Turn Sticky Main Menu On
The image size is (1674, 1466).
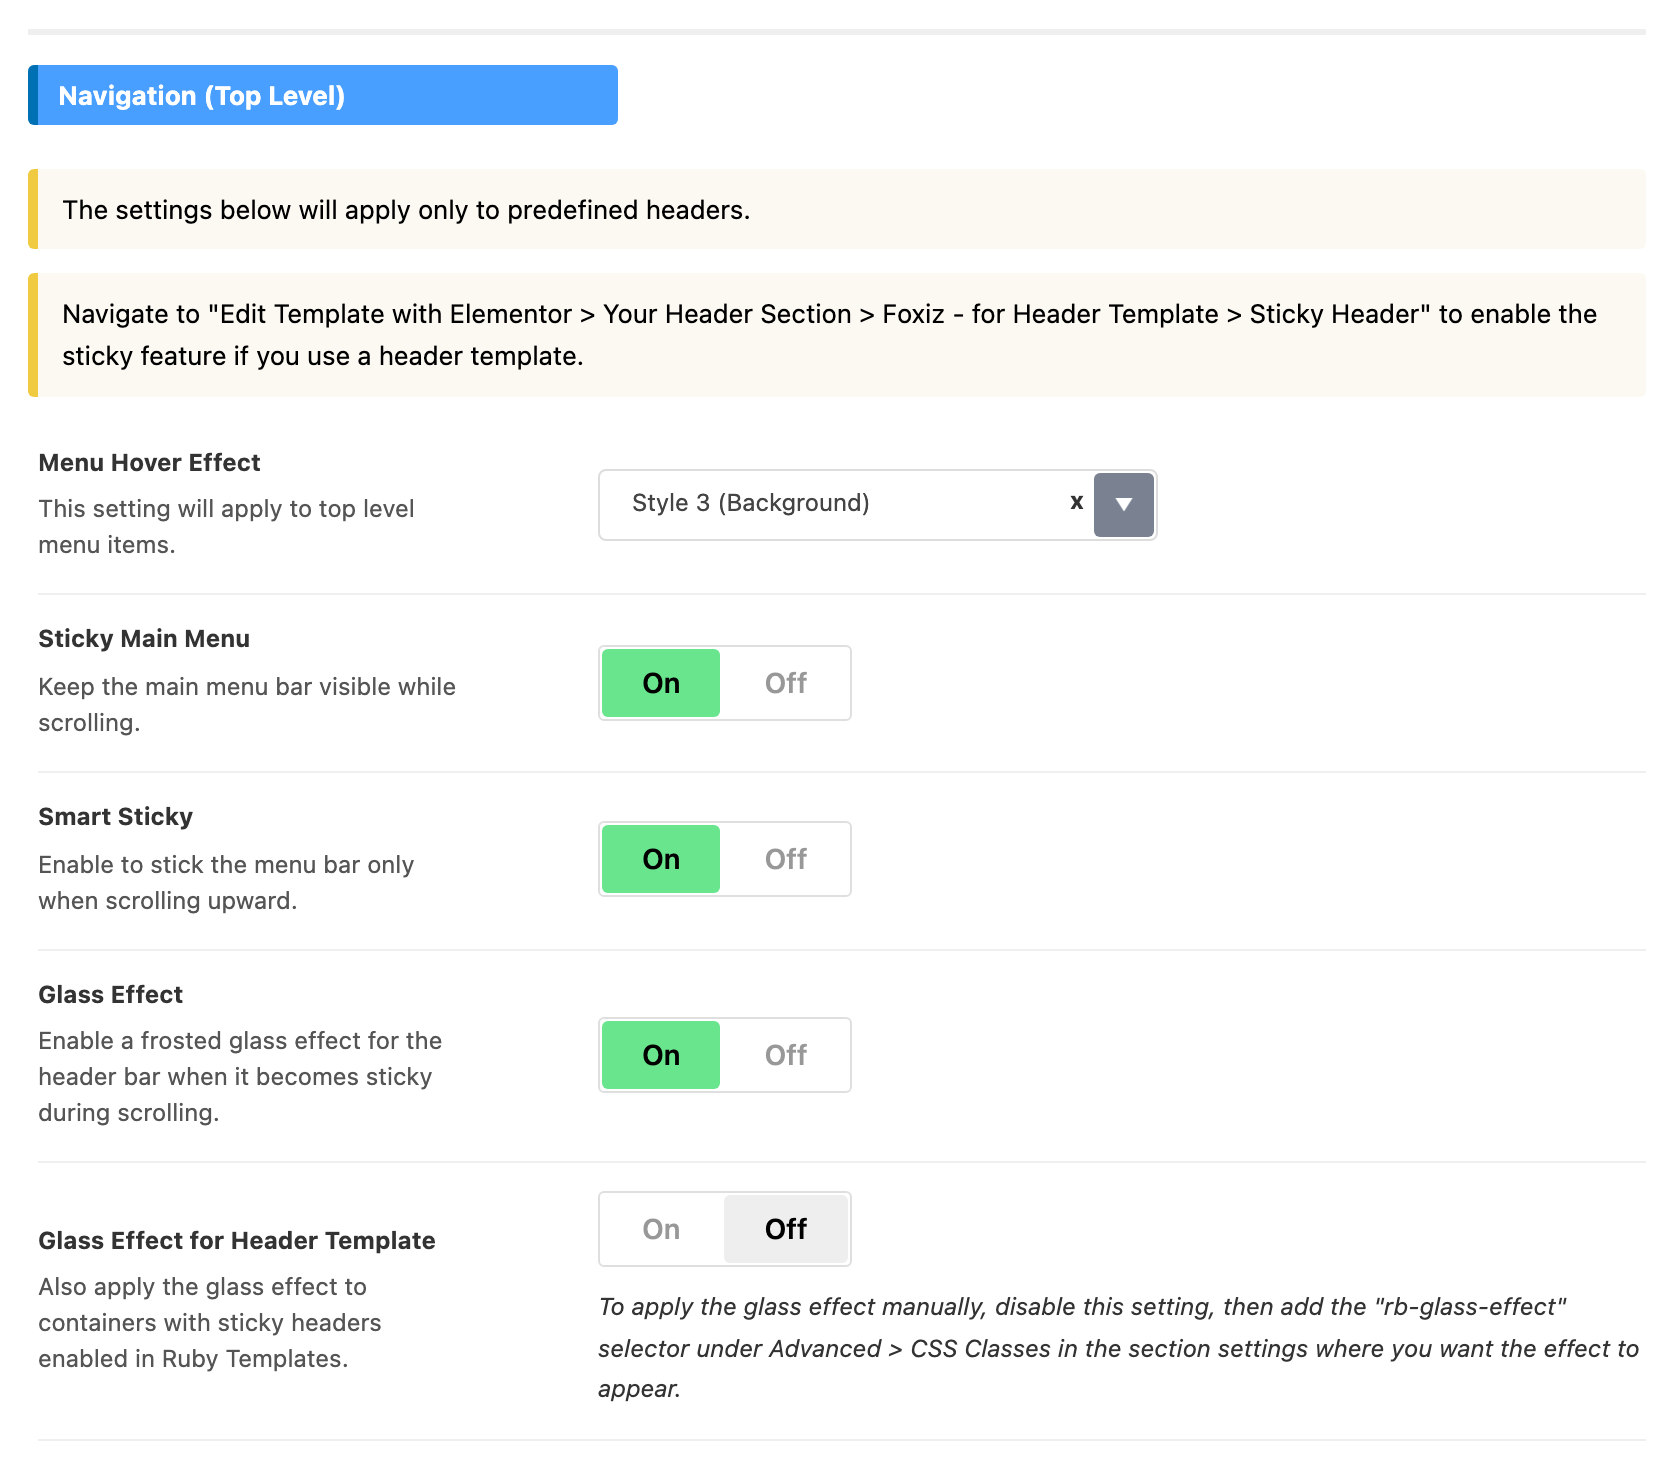[661, 683]
